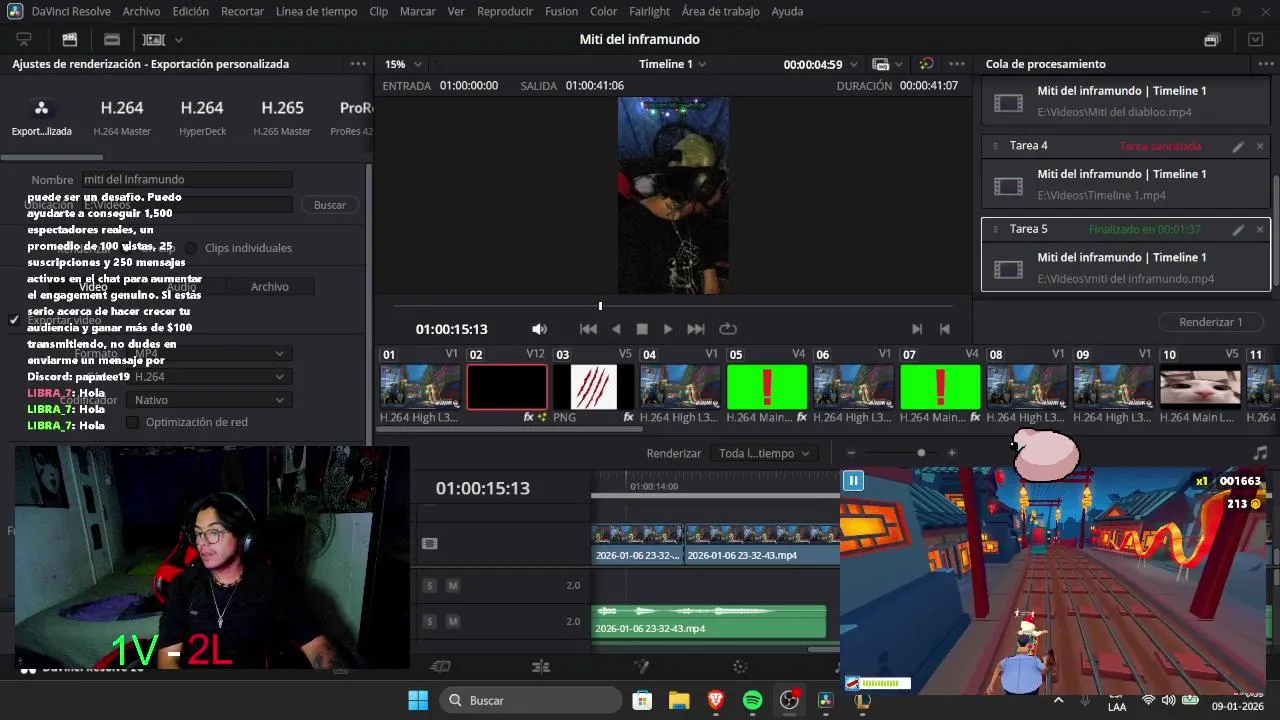Open the Fusion page wand icon
The height and width of the screenshot is (720, 1280).
(x=642, y=667)
